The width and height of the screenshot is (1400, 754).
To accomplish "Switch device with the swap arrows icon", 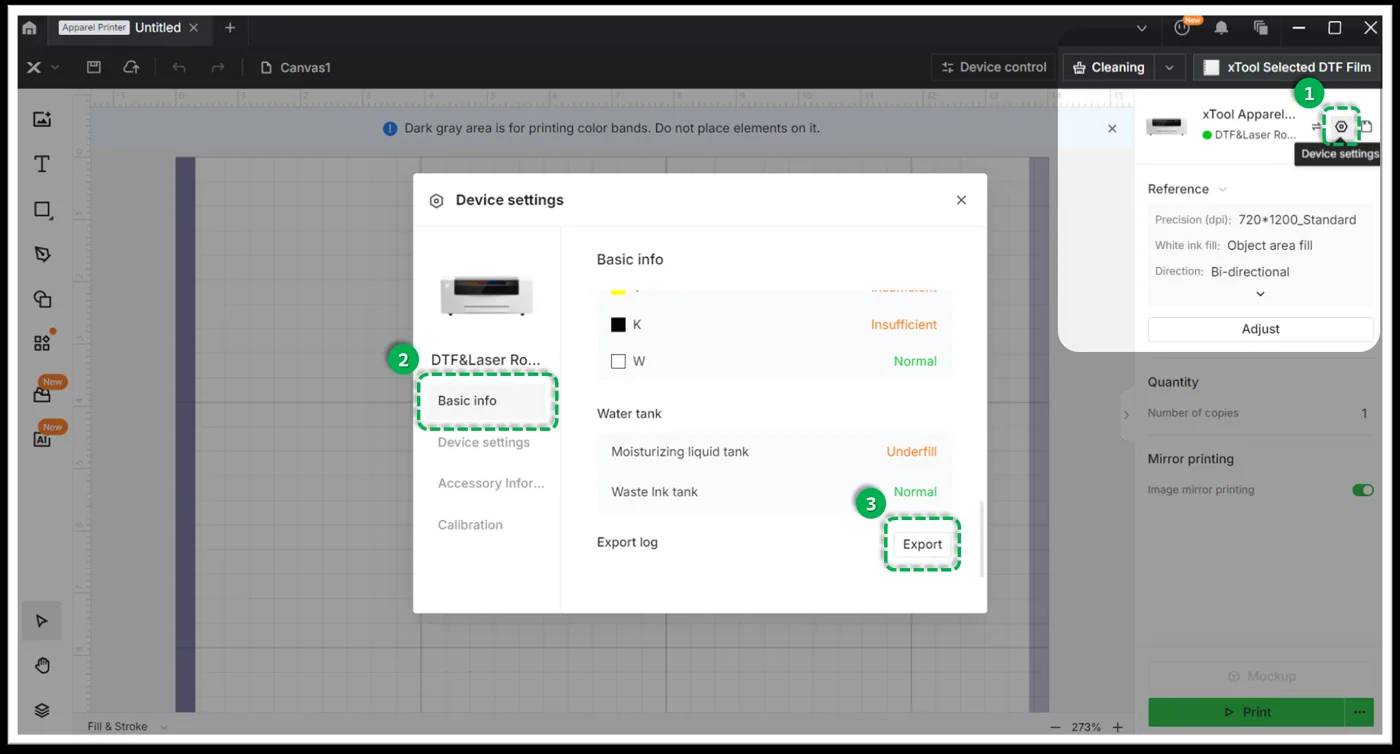I will pos(1316,126).
